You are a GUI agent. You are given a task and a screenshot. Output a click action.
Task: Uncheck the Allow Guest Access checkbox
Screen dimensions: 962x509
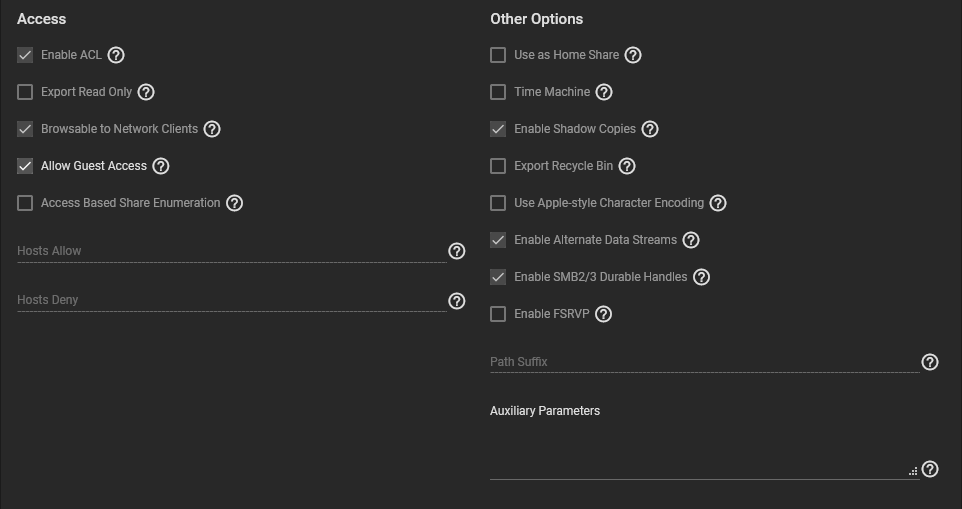25,166
